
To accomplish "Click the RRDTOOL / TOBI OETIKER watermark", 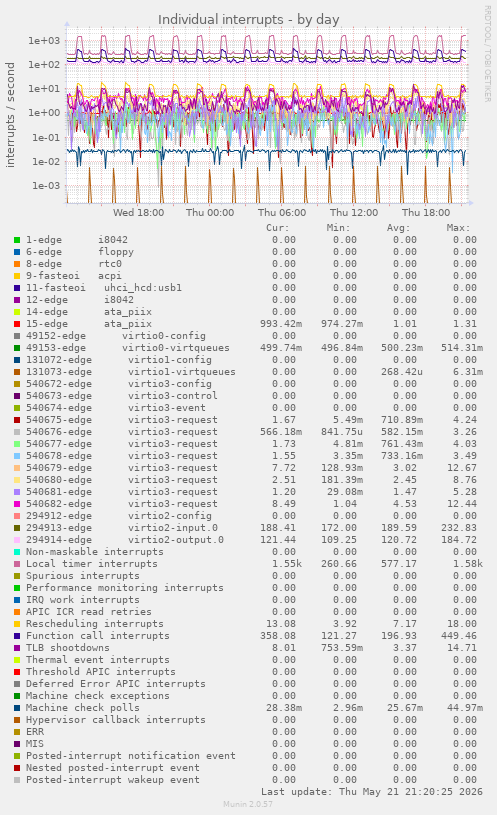I will [488, 54].
